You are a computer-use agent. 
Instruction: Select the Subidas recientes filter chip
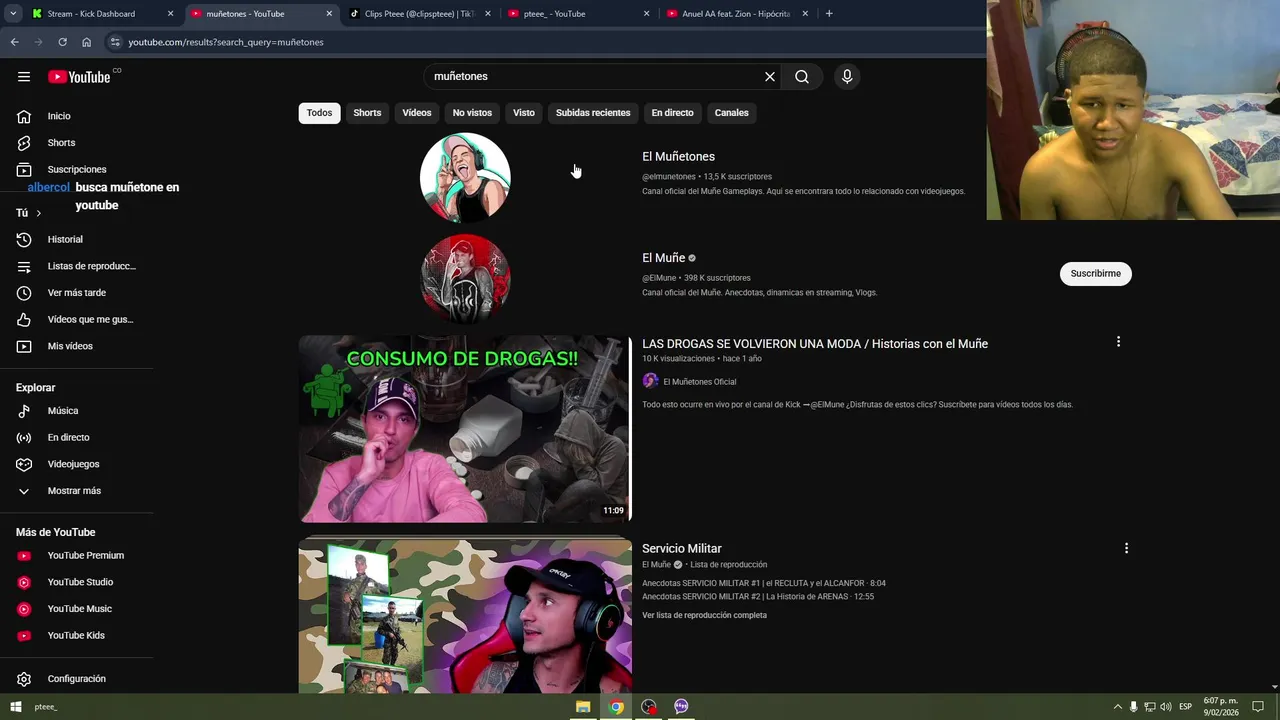tap(593, 113)
